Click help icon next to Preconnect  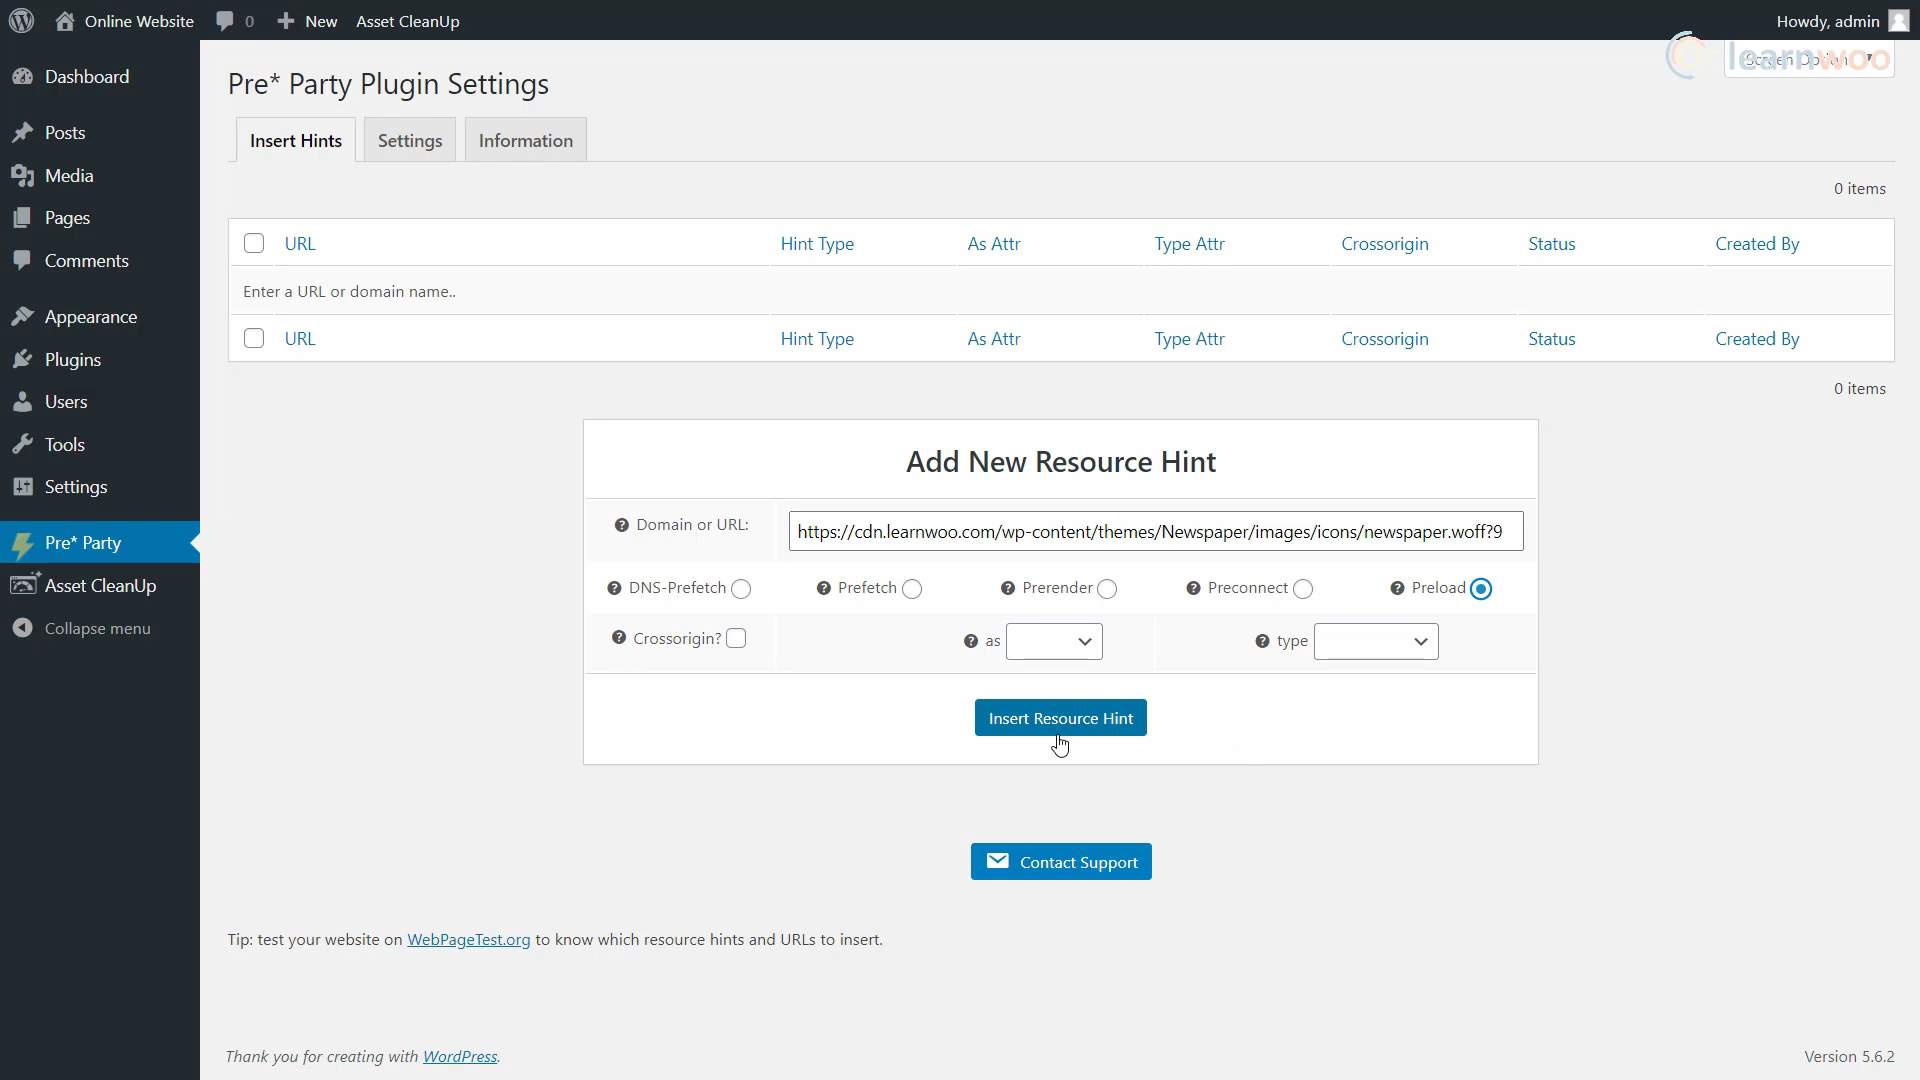click(x=1193, y=588)
